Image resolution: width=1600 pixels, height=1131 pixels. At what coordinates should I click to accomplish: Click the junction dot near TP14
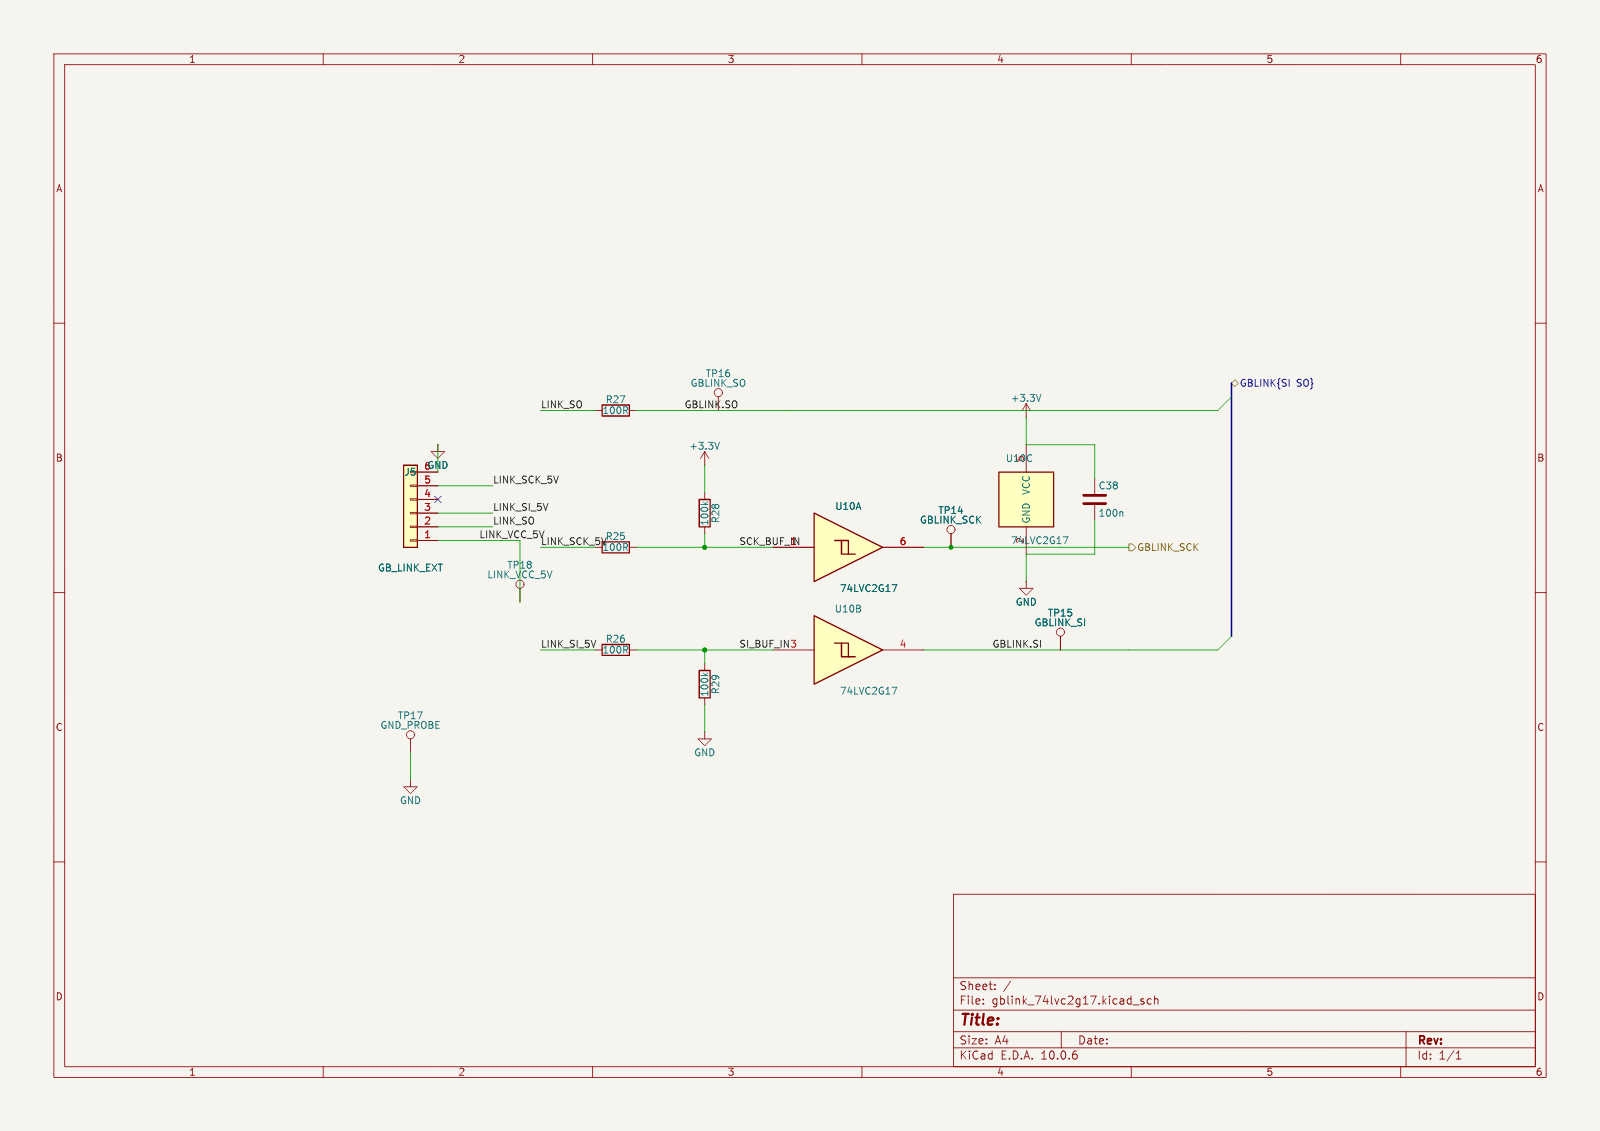coord(951,547)
